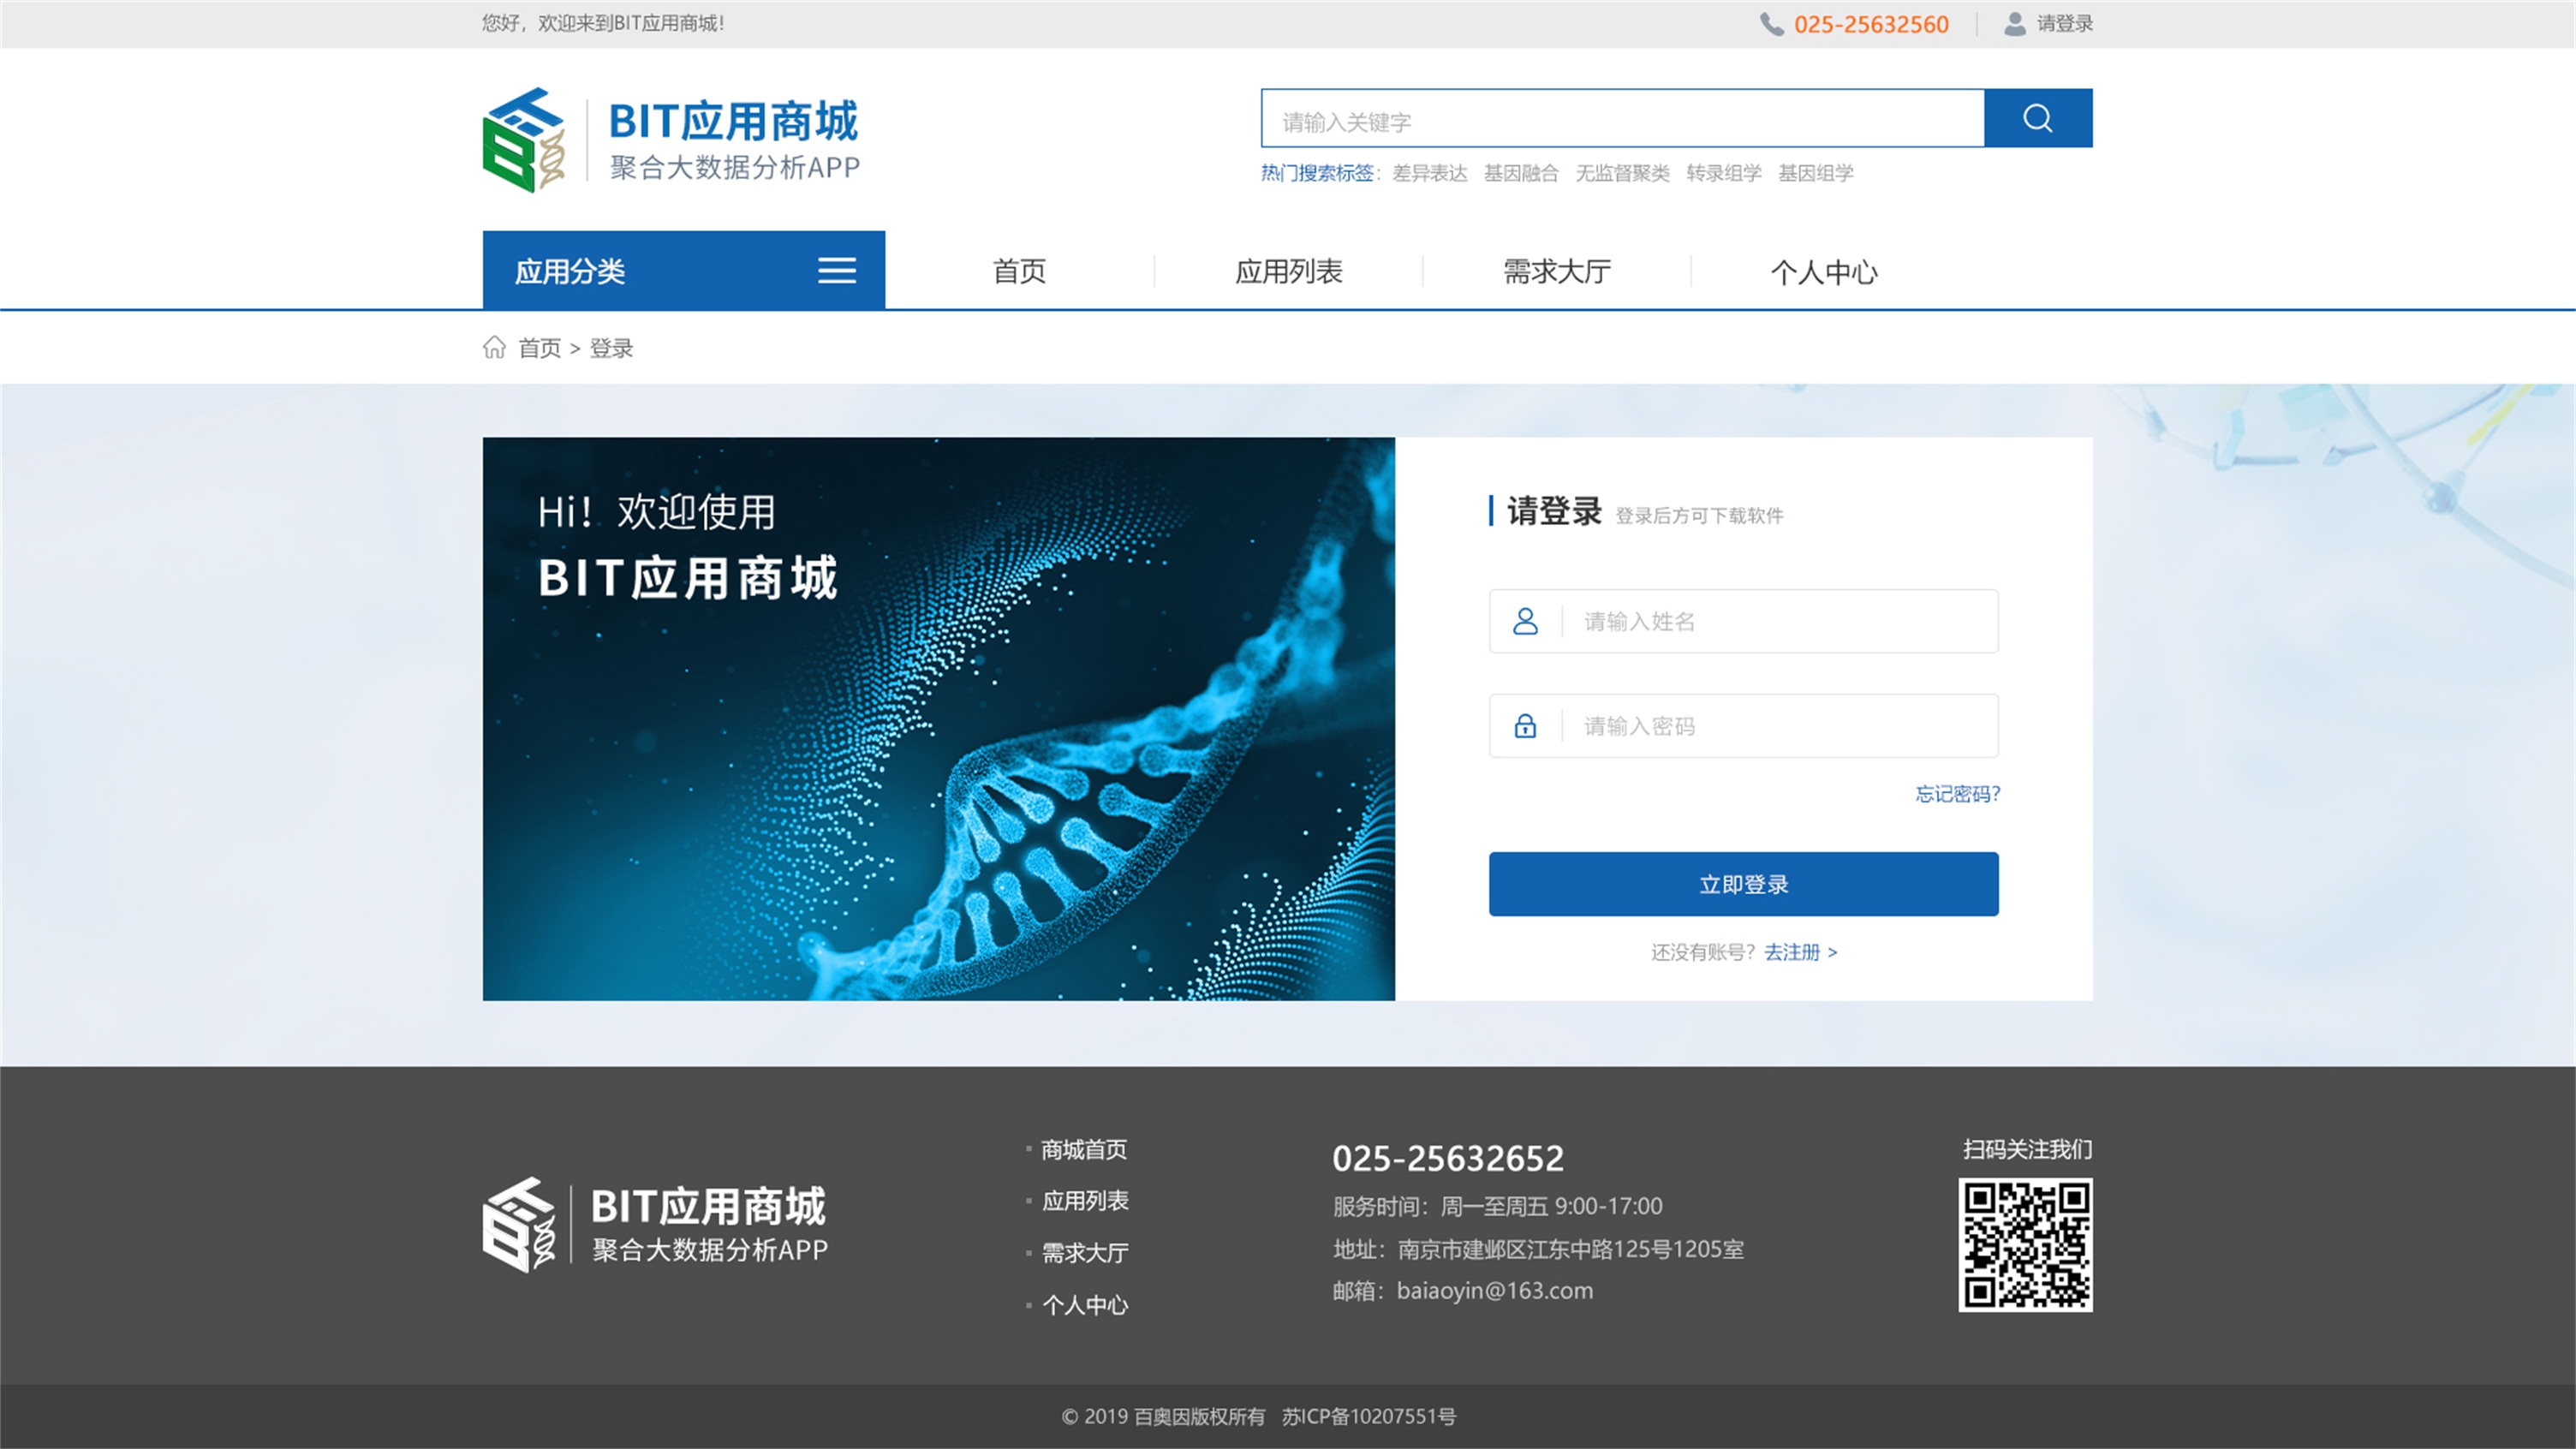Click the 基因融合 hot search tag

pyautogui.click(x=1520, y=173)
